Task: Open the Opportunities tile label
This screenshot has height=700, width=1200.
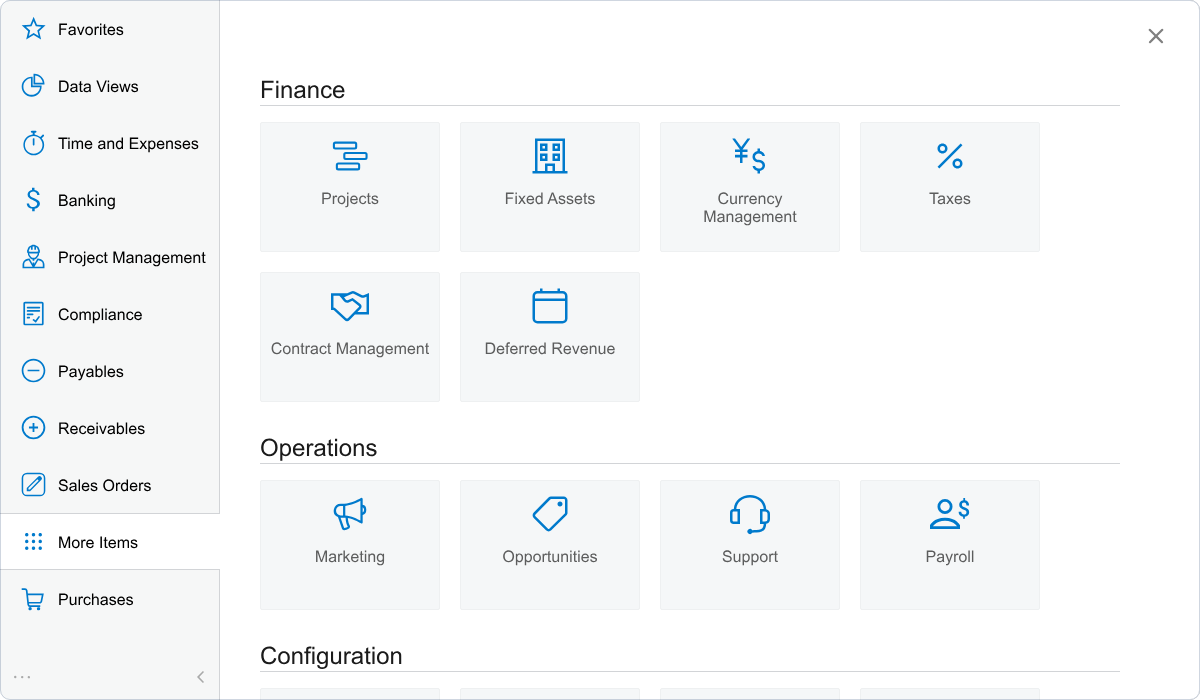Action: (x=550, y=557)
